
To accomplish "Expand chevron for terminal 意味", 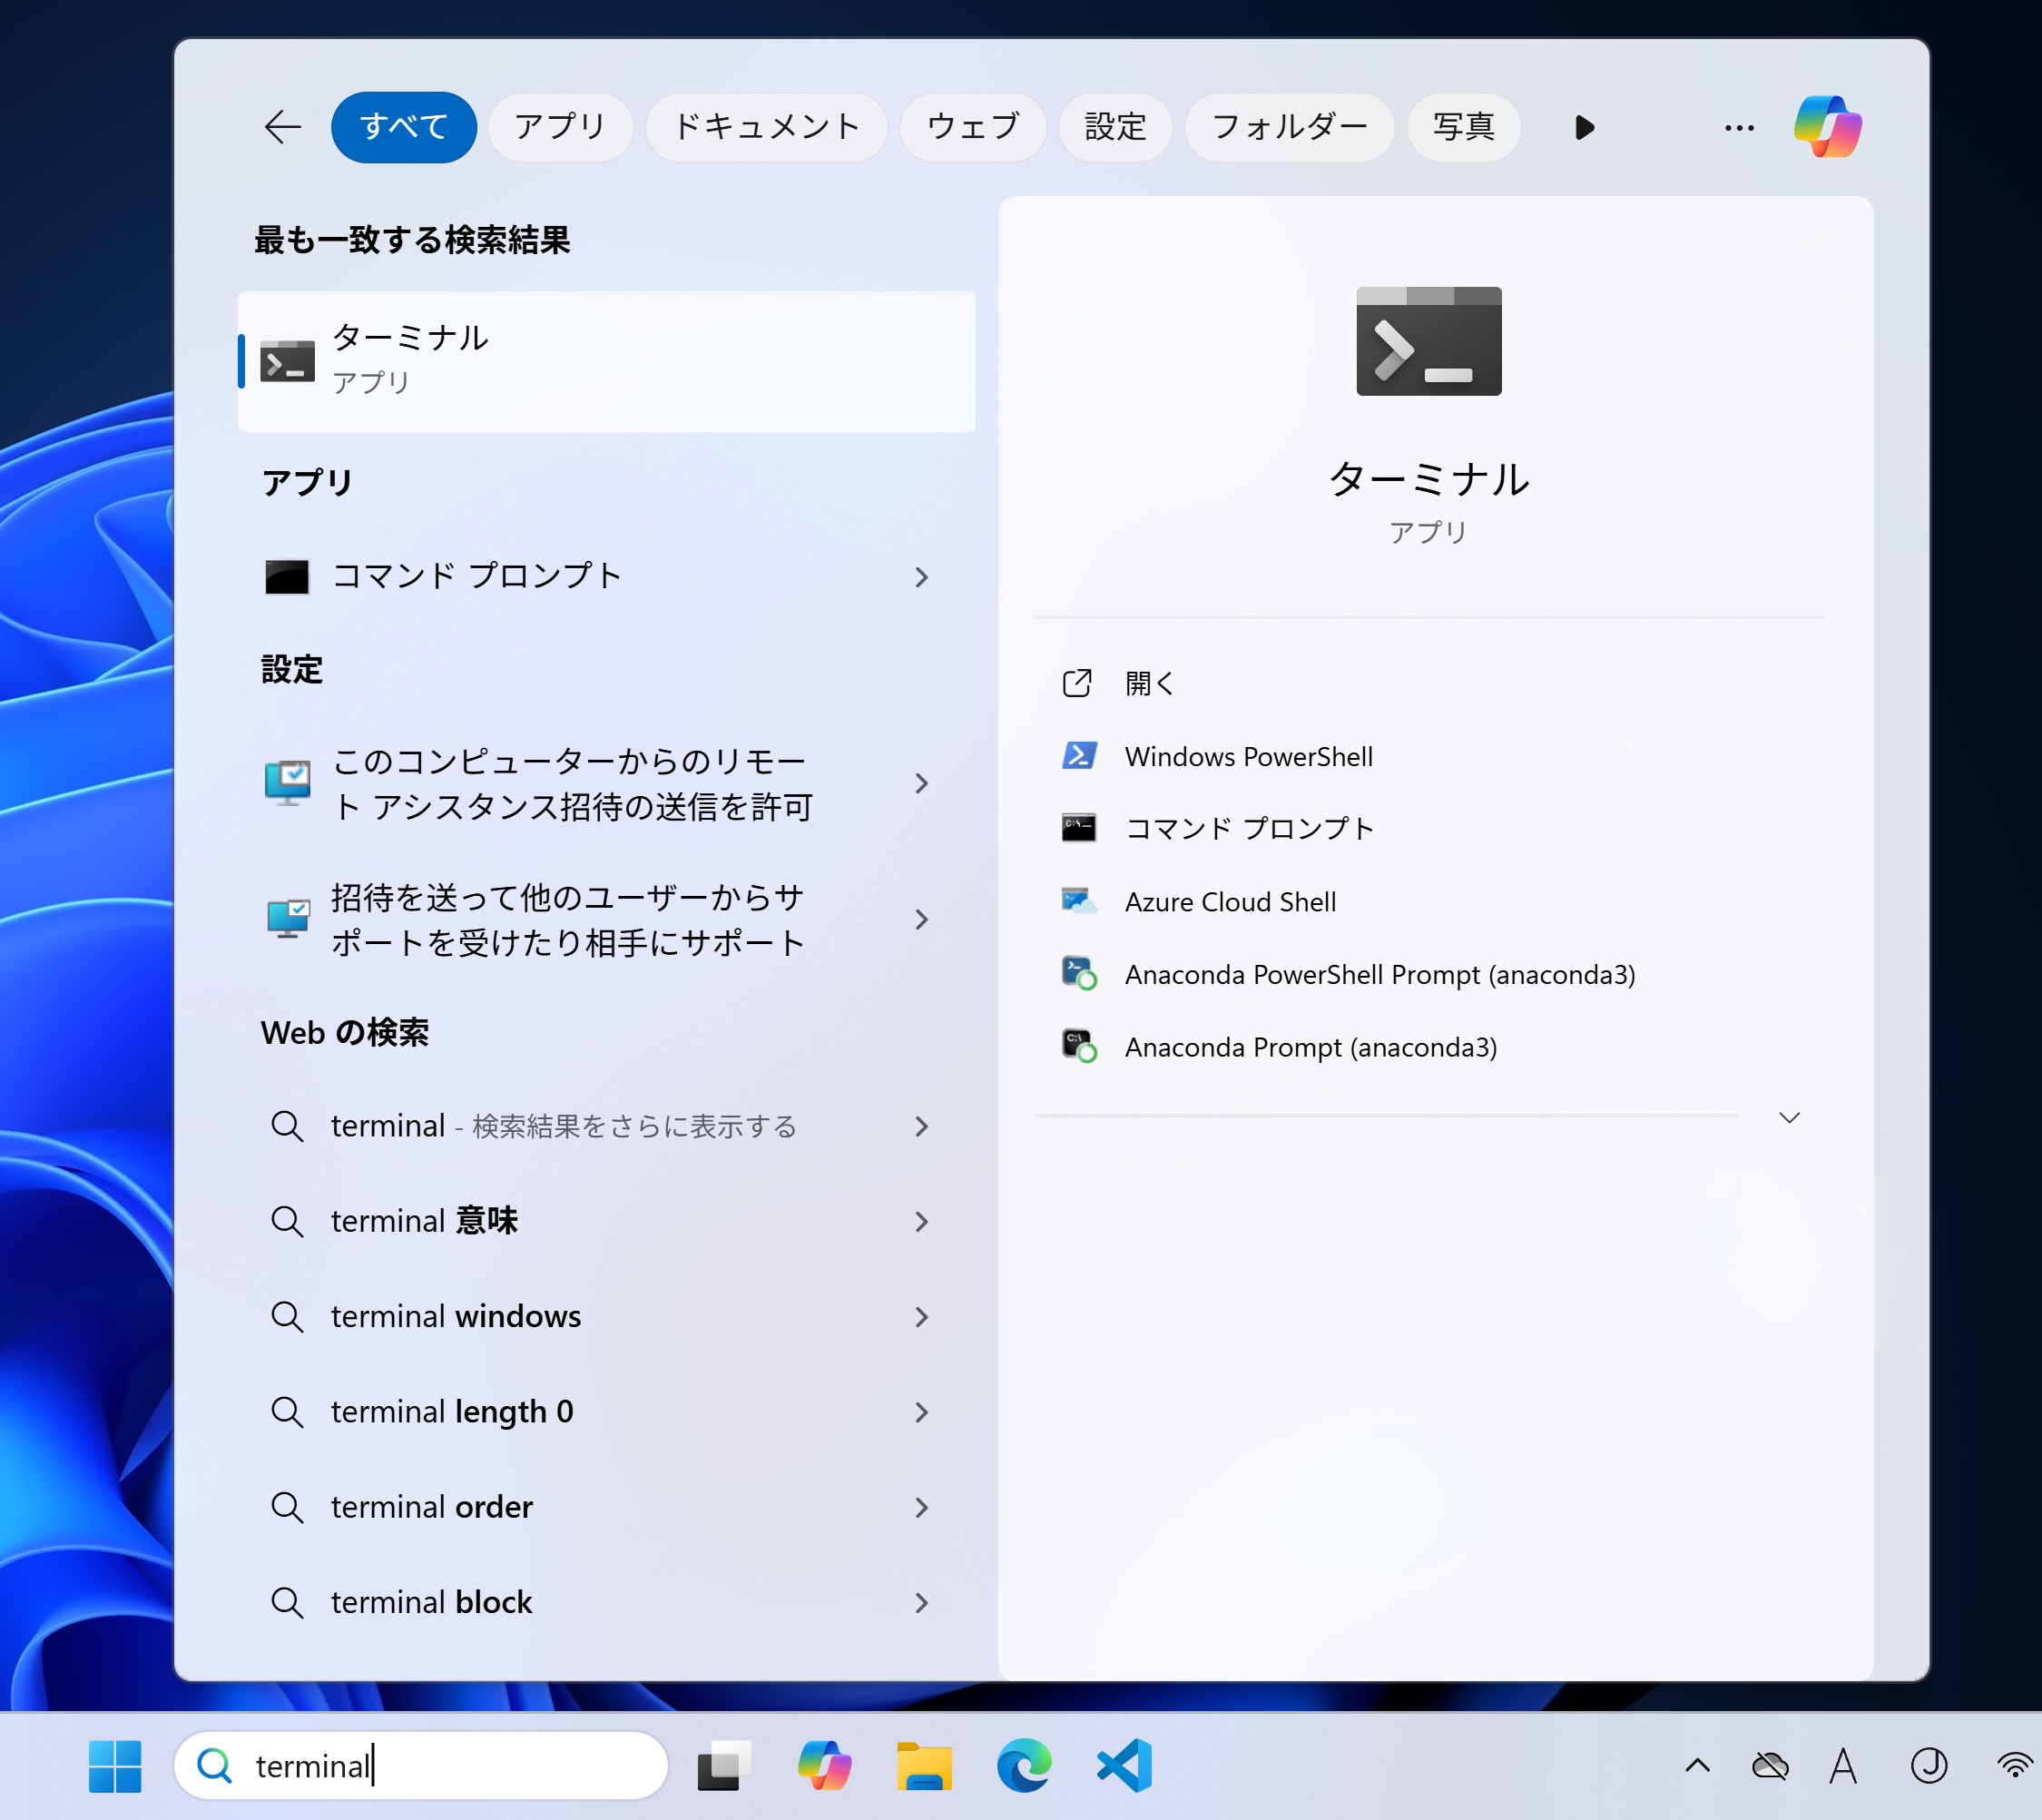I will pos(921,1221).
